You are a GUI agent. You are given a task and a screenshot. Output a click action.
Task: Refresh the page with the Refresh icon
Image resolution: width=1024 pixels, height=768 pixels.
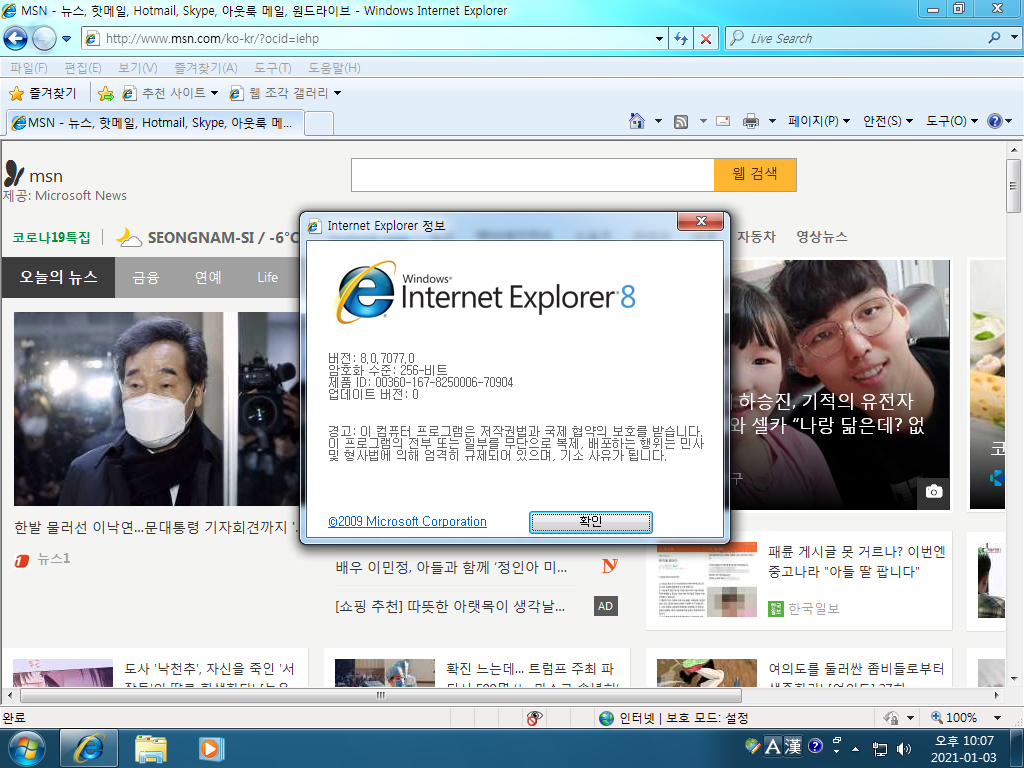pyautogui.click(x=680, y=39)
